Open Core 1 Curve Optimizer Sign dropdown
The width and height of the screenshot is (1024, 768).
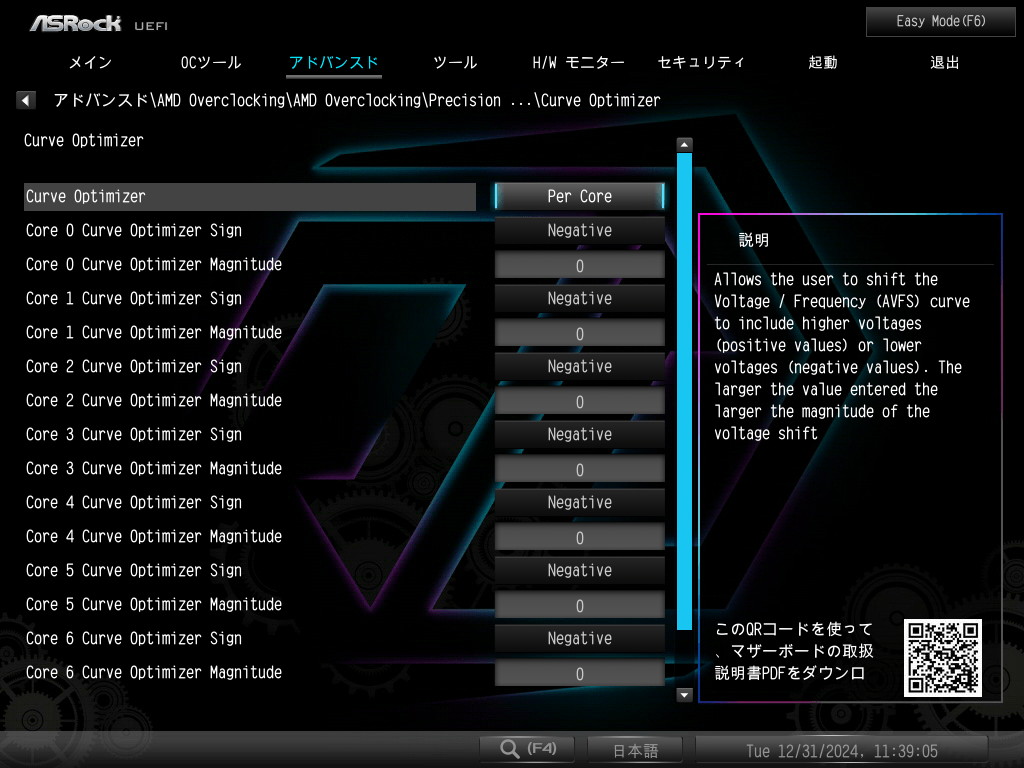tap(579, 298)
